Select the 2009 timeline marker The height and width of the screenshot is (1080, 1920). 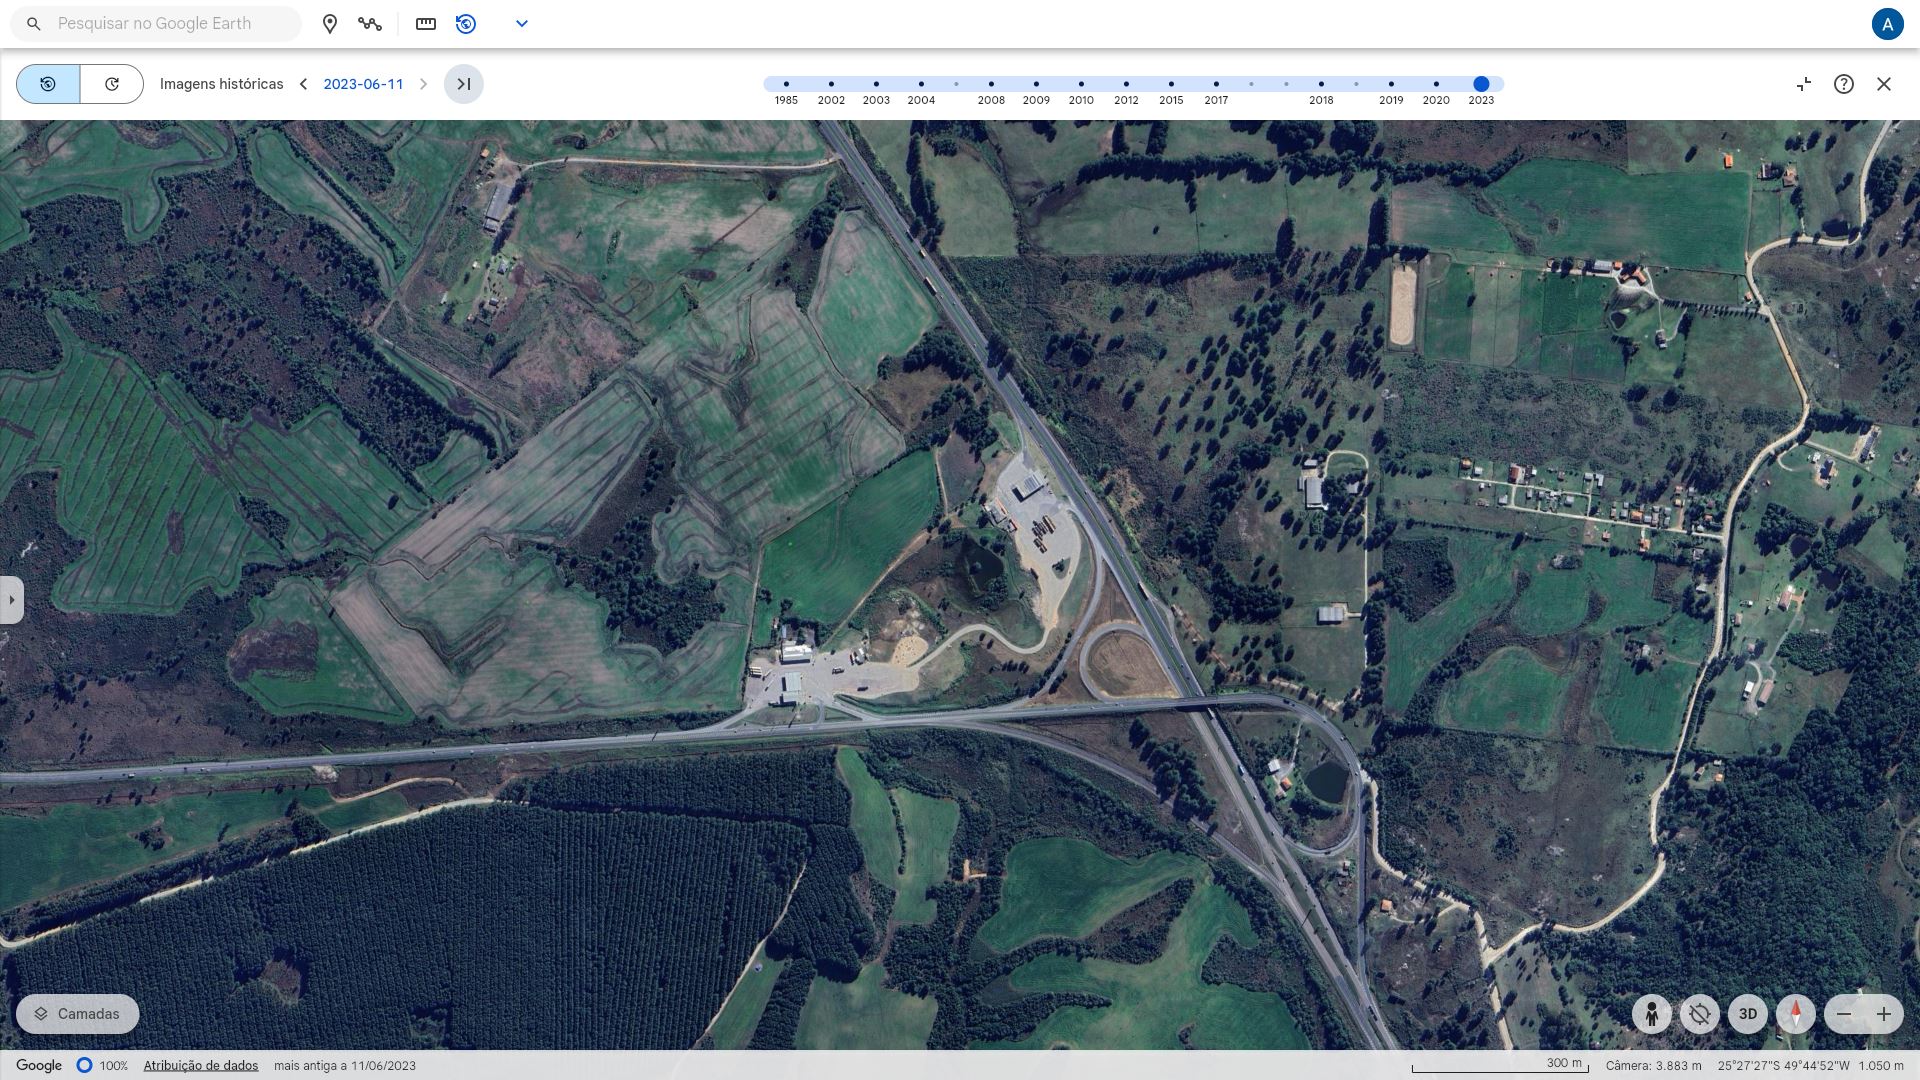point(1036,84)
